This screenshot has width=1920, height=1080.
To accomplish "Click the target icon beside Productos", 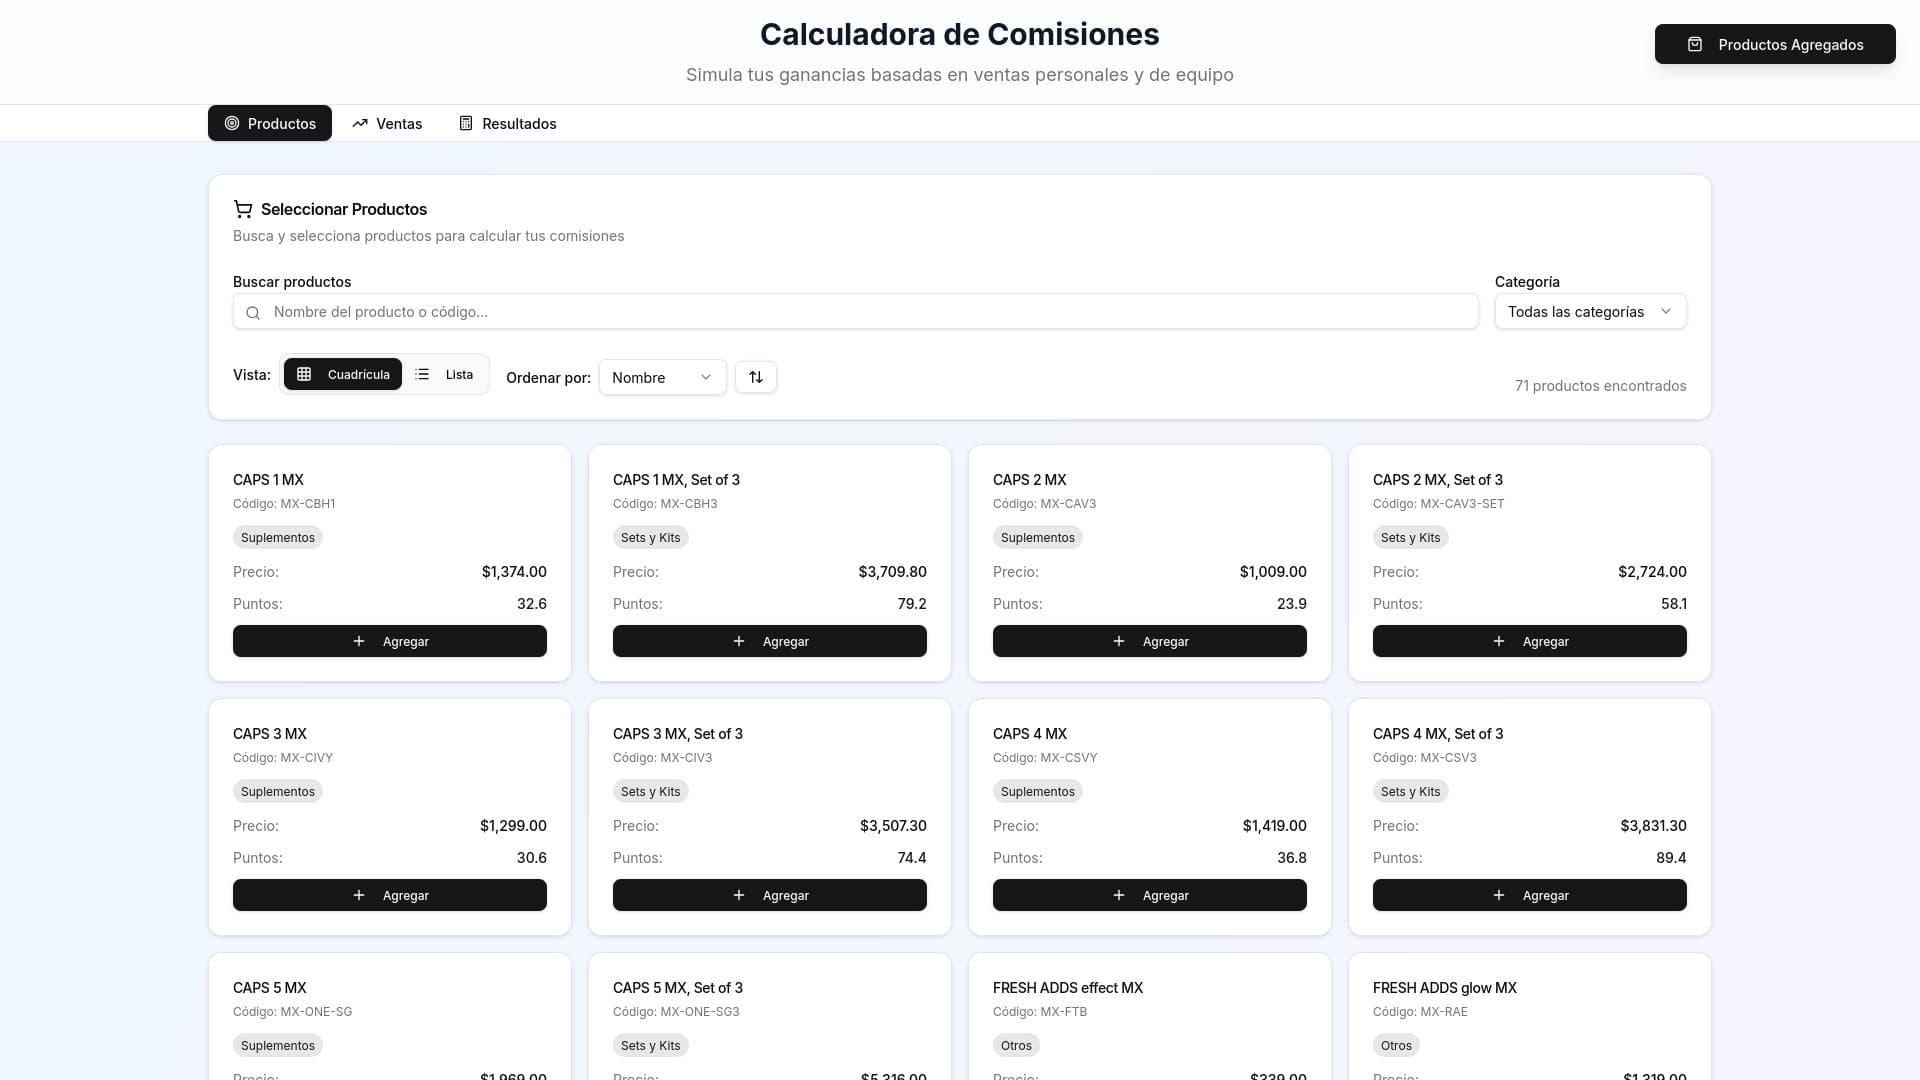I will pyautogui.click(x=232, y=123).
